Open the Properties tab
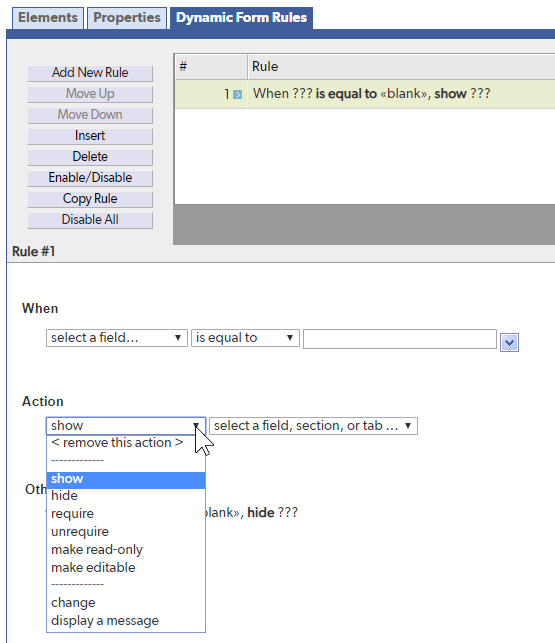 coord(127,18)
